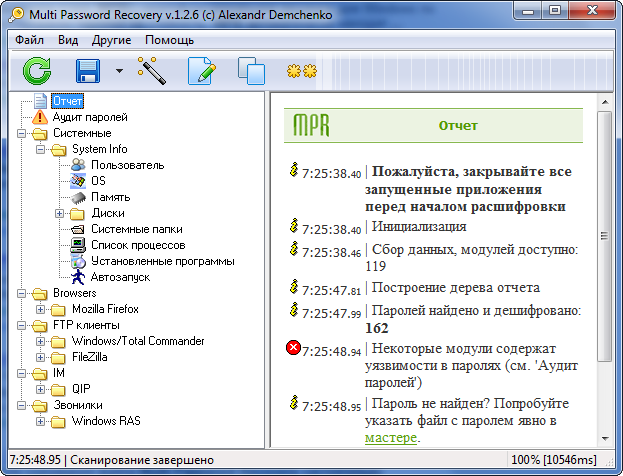Image resolution: width=623 pixels, height=476 pixels.
Task: Select the Пользователь tree item
Action: click(128, 165)
